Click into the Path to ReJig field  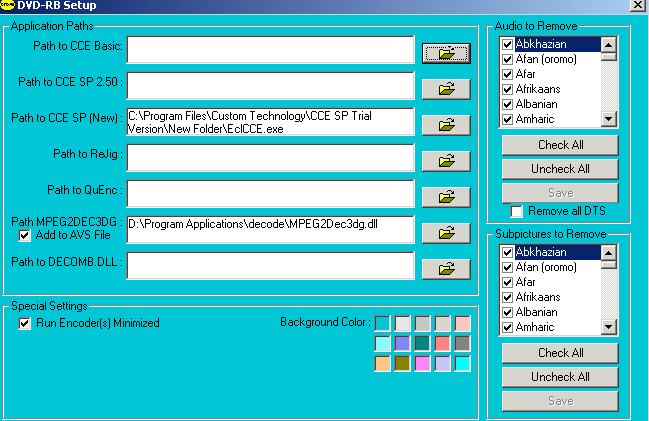tap(270, 158)
